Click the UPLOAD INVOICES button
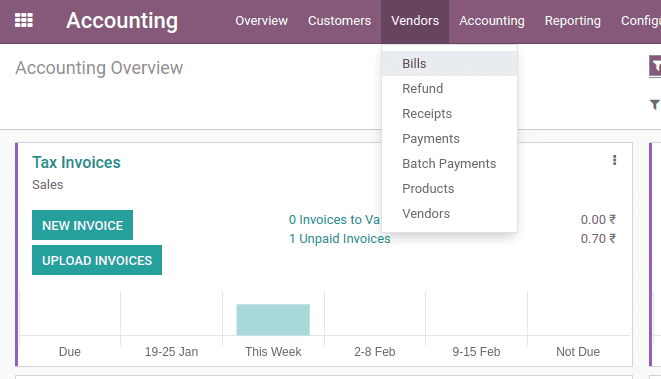 pos(97,260)
